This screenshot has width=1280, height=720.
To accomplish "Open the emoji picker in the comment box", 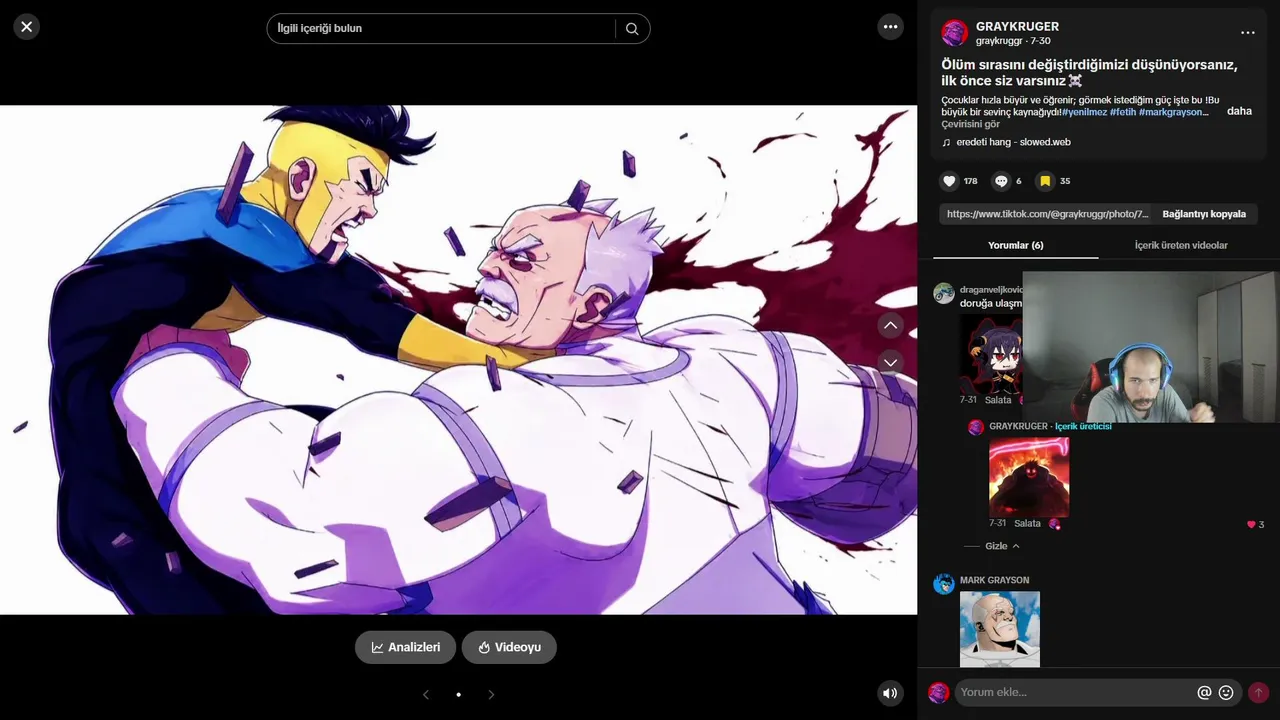I will click(1226, 692).
